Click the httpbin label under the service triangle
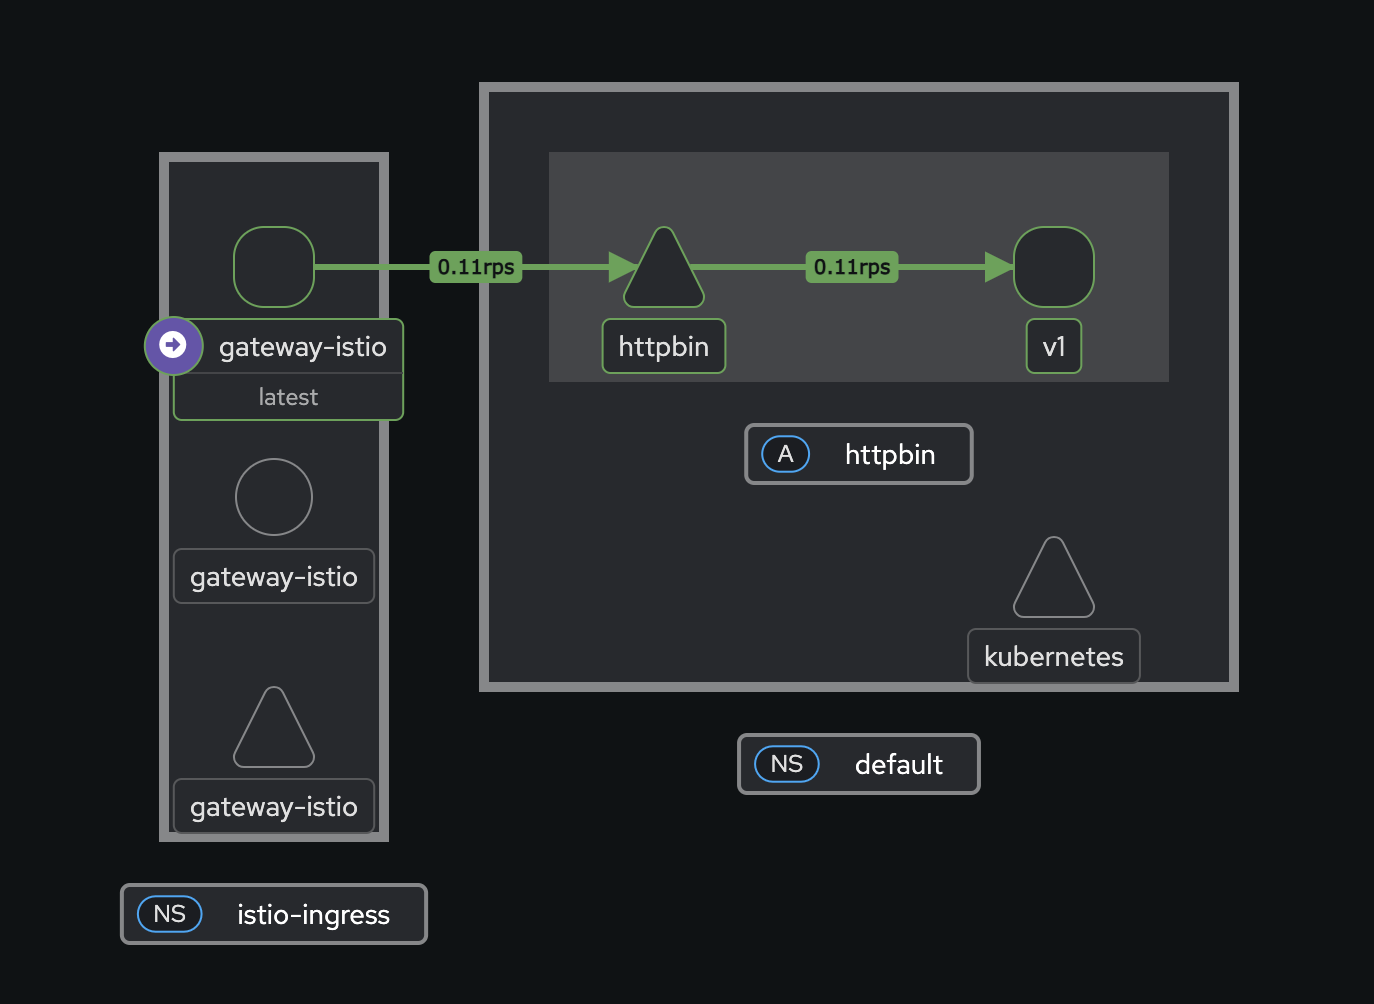The height and width of the screenshot is (1004, 1374). point(664,346)
